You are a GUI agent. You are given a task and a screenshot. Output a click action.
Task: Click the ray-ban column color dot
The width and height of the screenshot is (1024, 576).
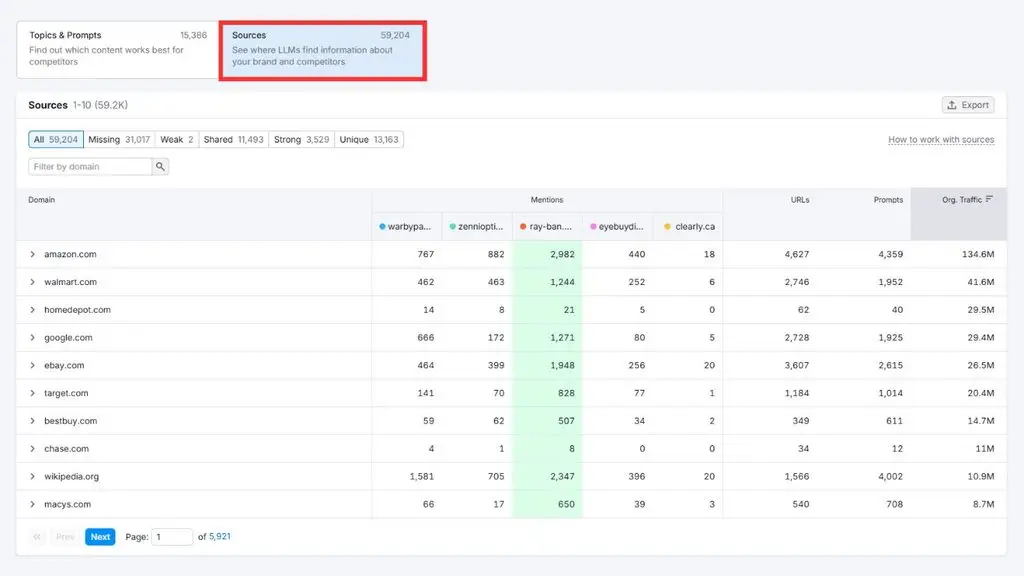523,227
